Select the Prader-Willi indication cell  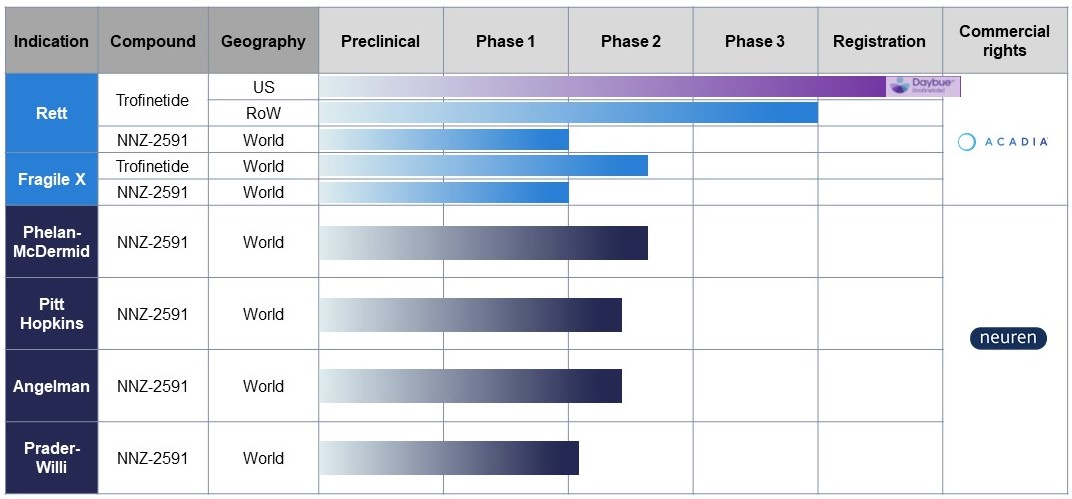[x=51, y=458]
